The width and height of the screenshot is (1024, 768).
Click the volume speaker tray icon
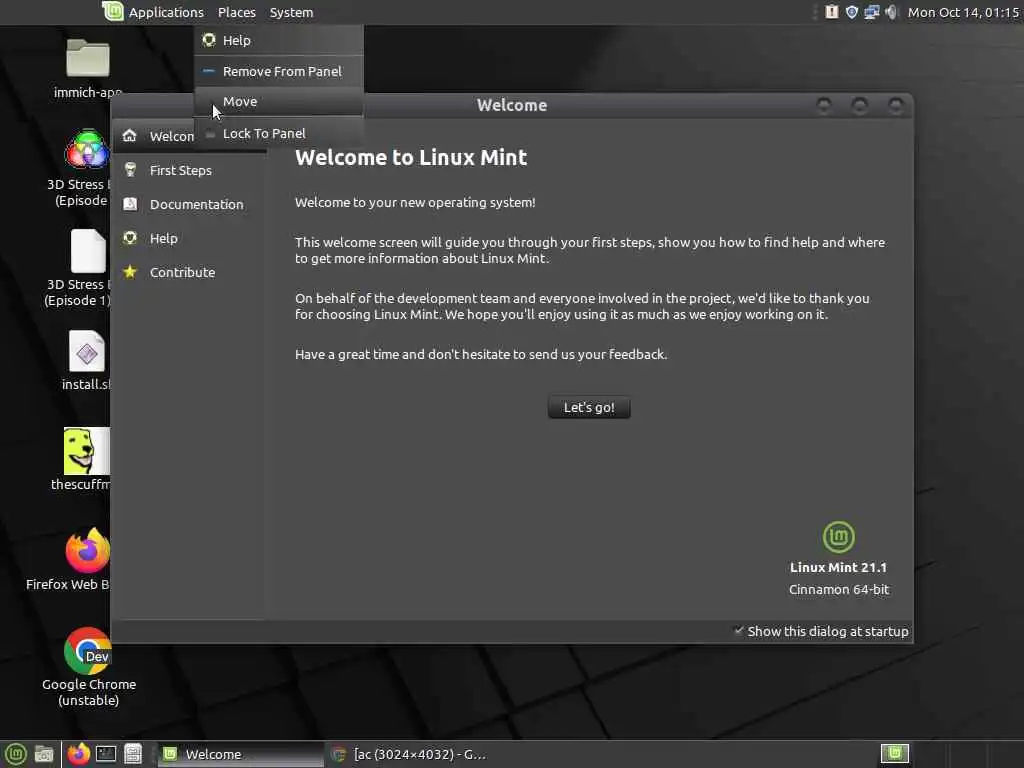tap(891, 12)
